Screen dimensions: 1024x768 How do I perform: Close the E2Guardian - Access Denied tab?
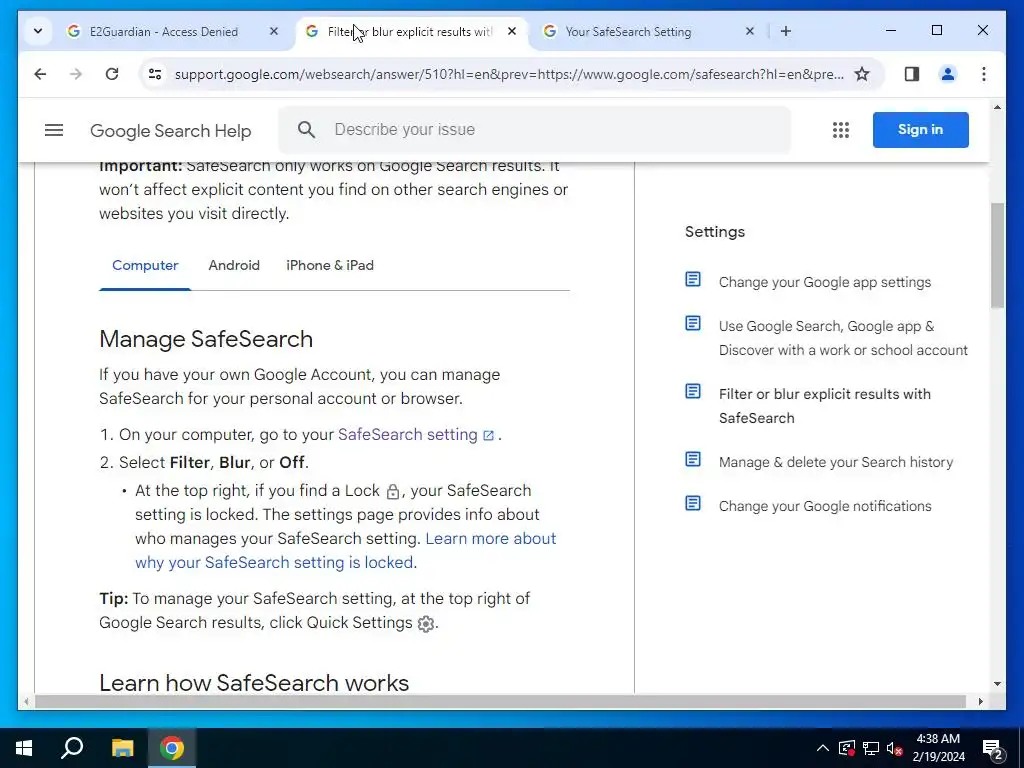274,31
